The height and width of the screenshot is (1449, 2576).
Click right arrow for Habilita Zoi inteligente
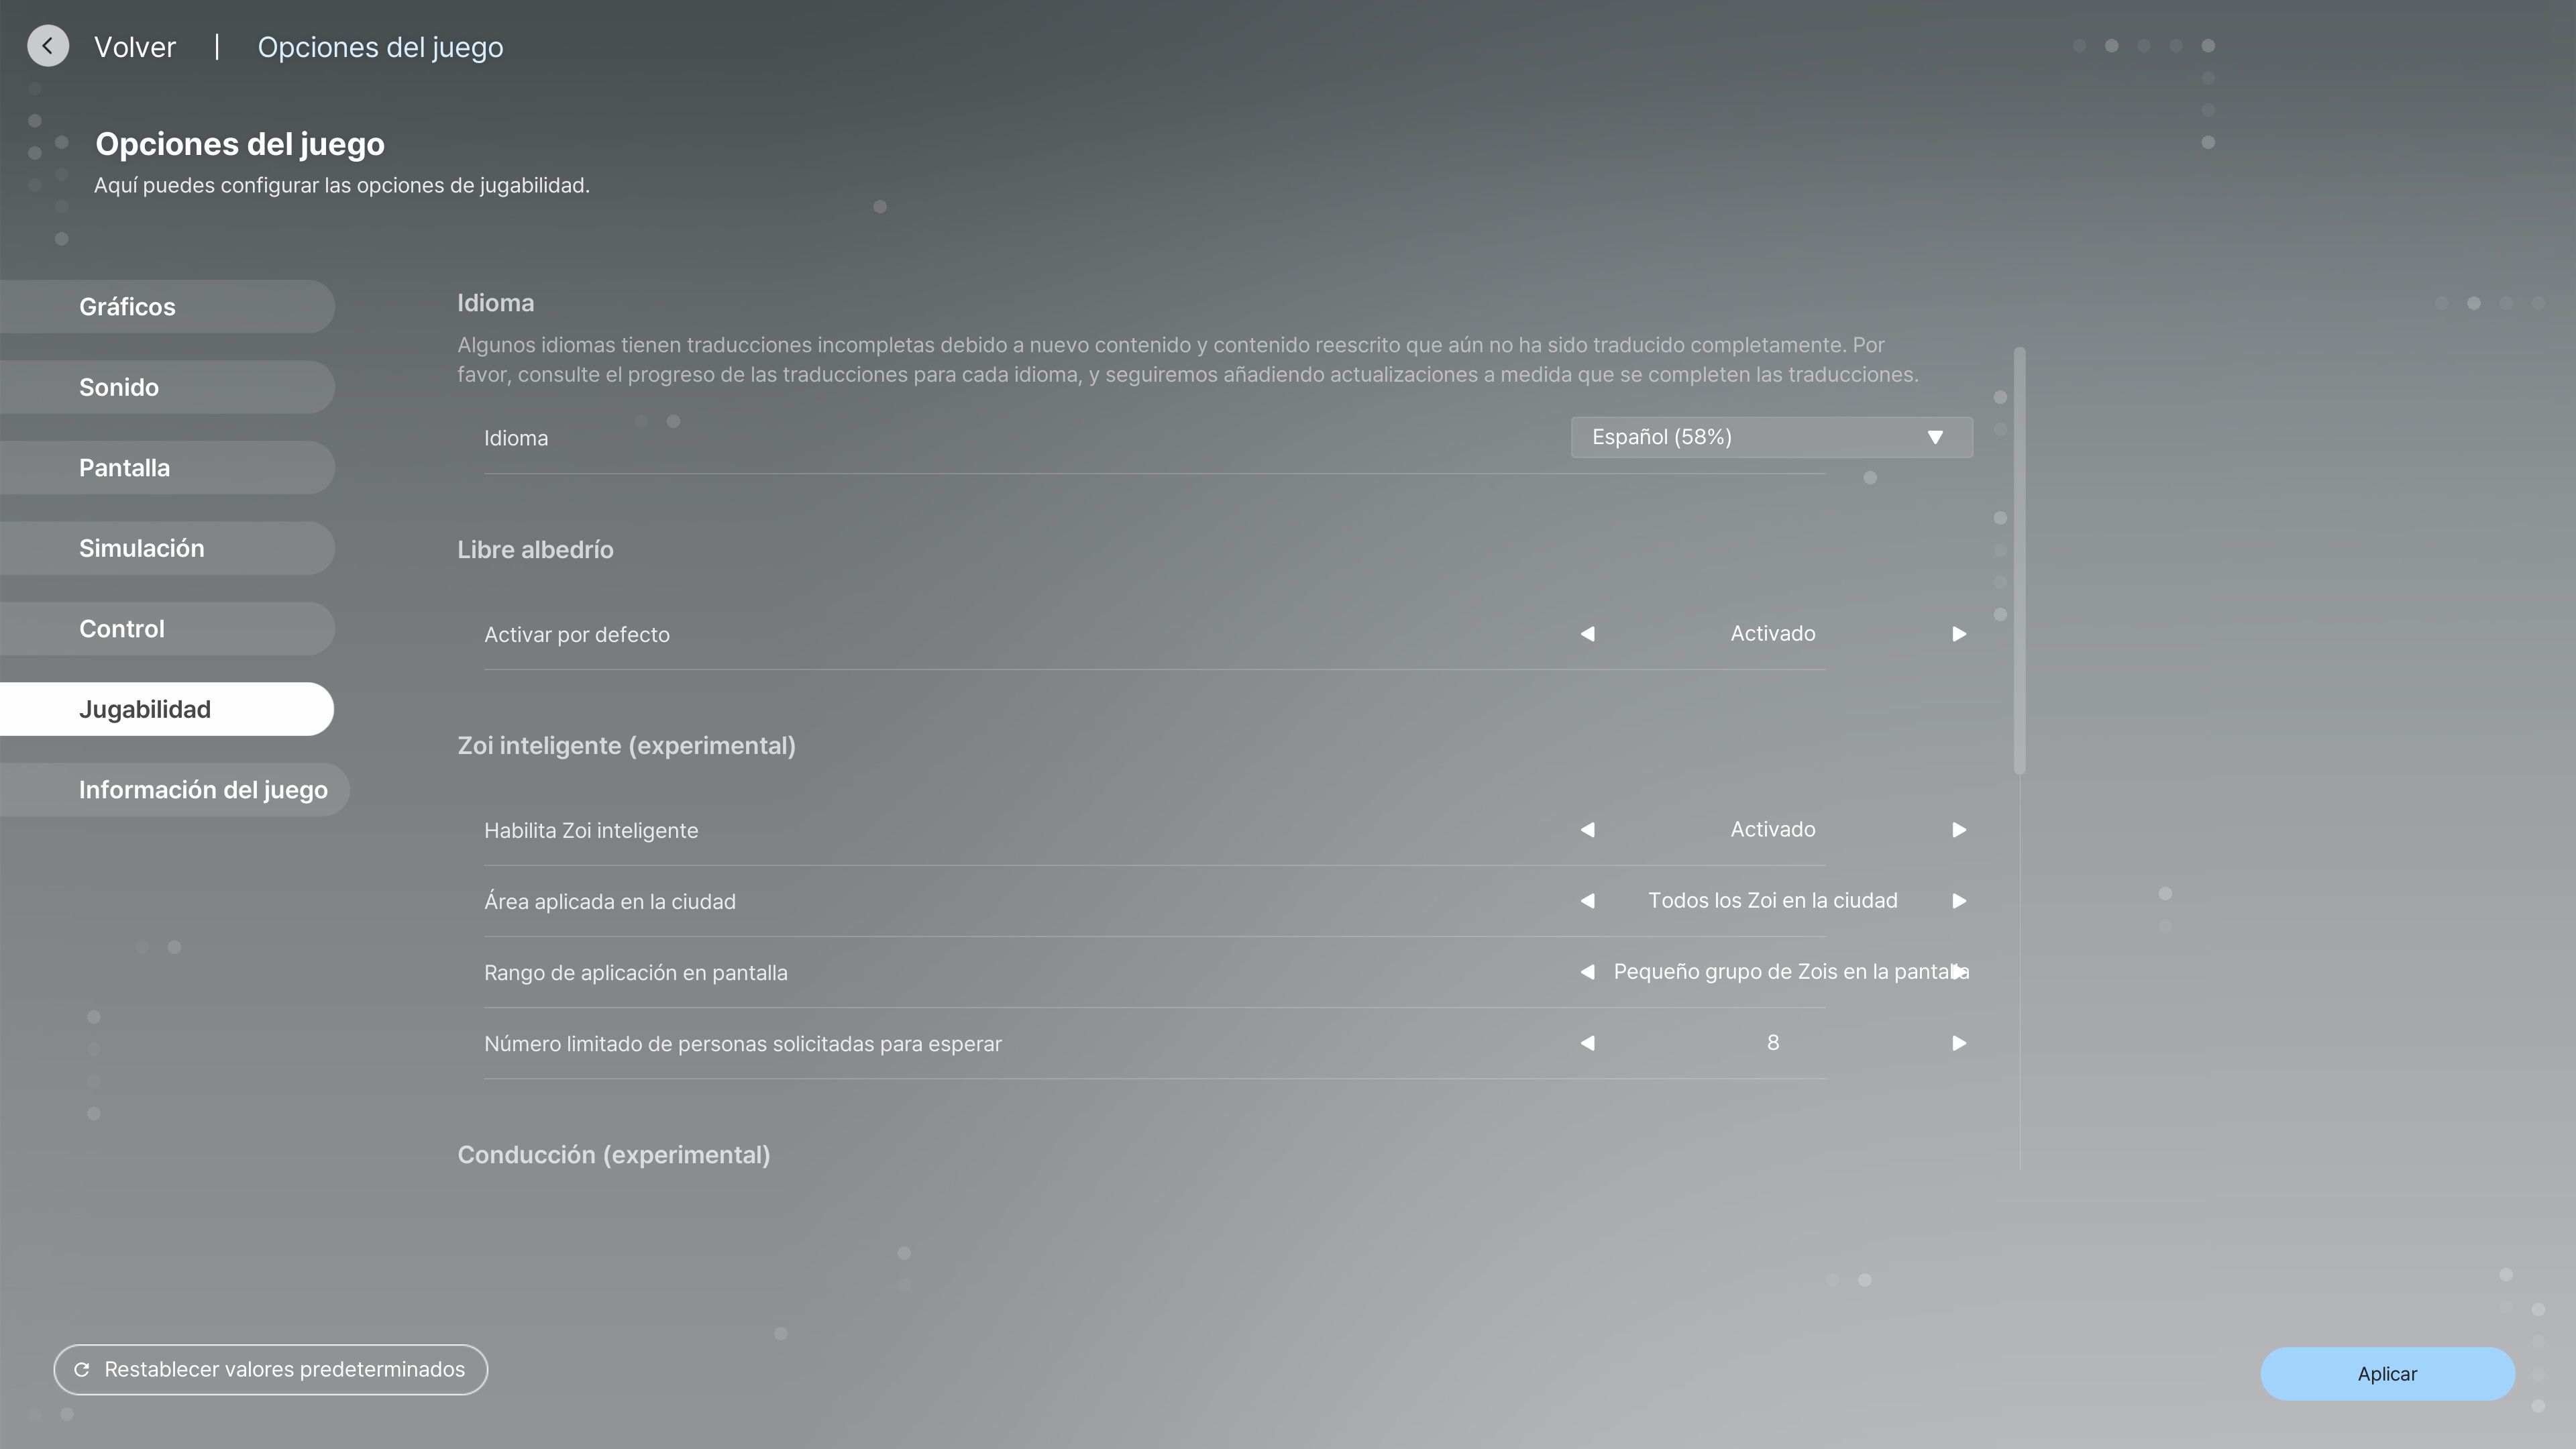point(1959,830)
